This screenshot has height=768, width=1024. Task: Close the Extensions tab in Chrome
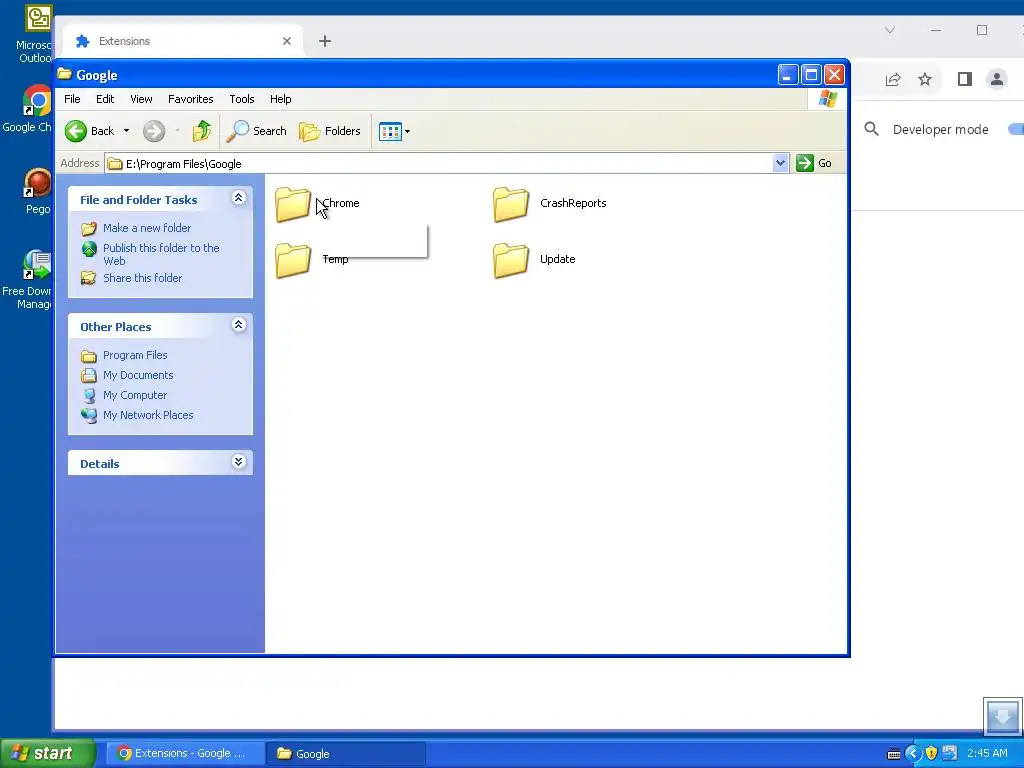tap(287, 41)
